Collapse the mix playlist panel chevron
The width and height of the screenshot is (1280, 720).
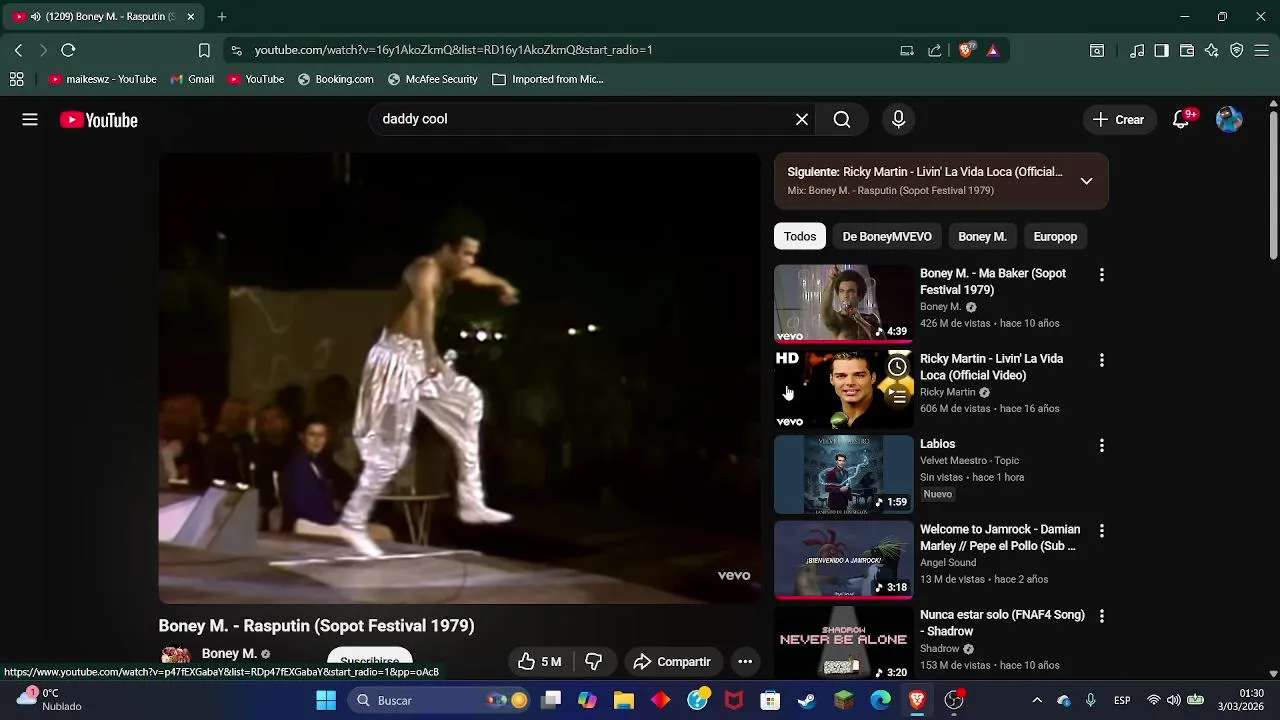pos(1086,181)
